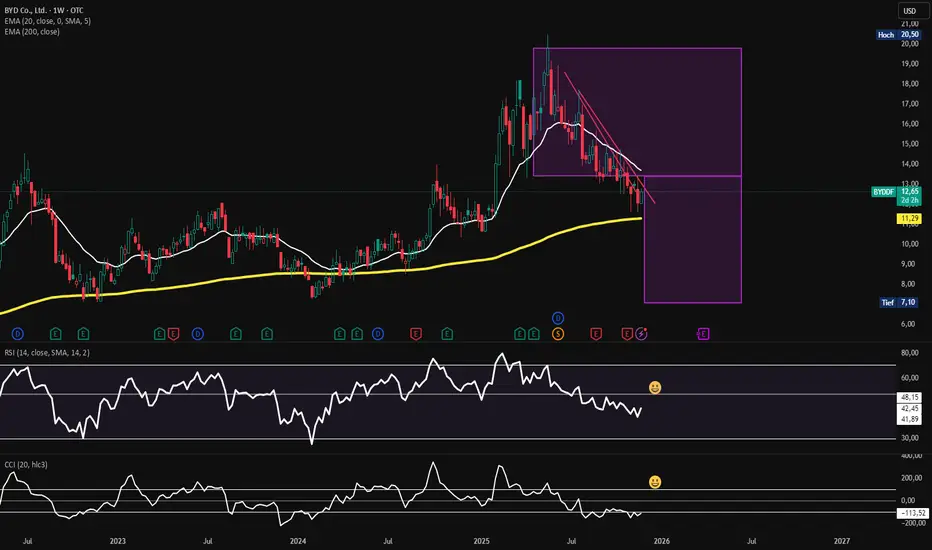
Task: Select the smiley emoji on the CCI pane
Action: pos(655,482)
